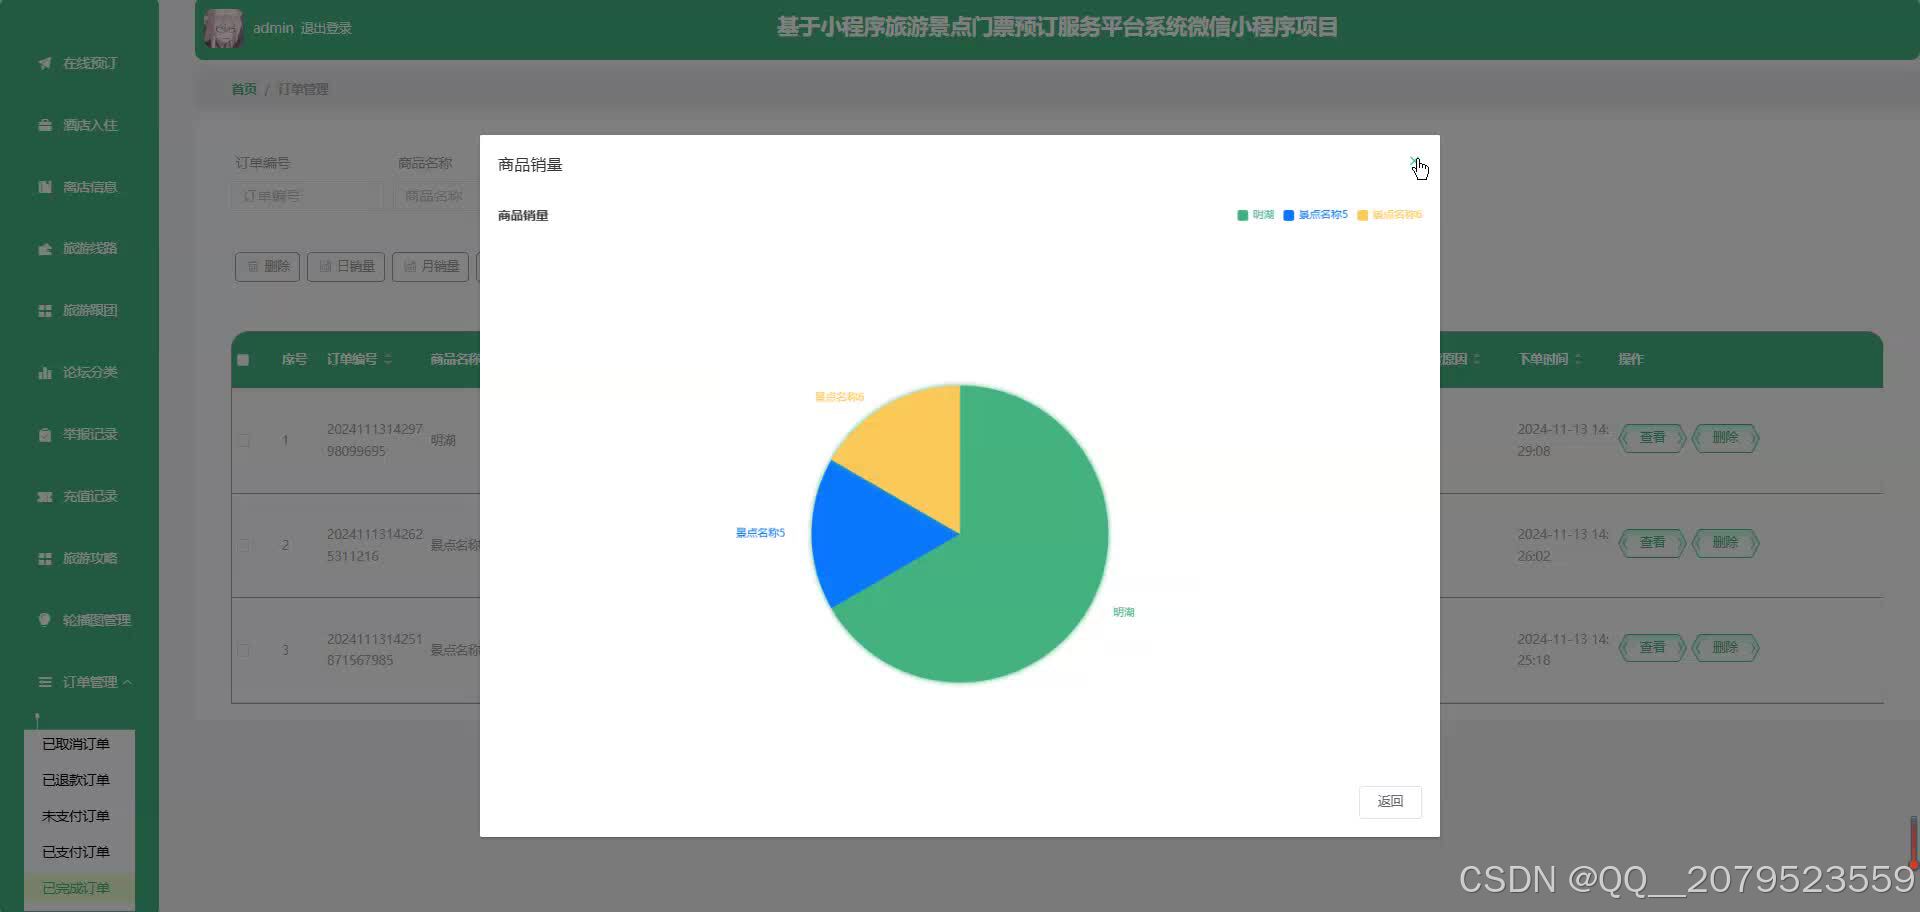Tick the checkbox for order row 3
The height and width of the screenshot is (912, 1920).
point(243,650)
